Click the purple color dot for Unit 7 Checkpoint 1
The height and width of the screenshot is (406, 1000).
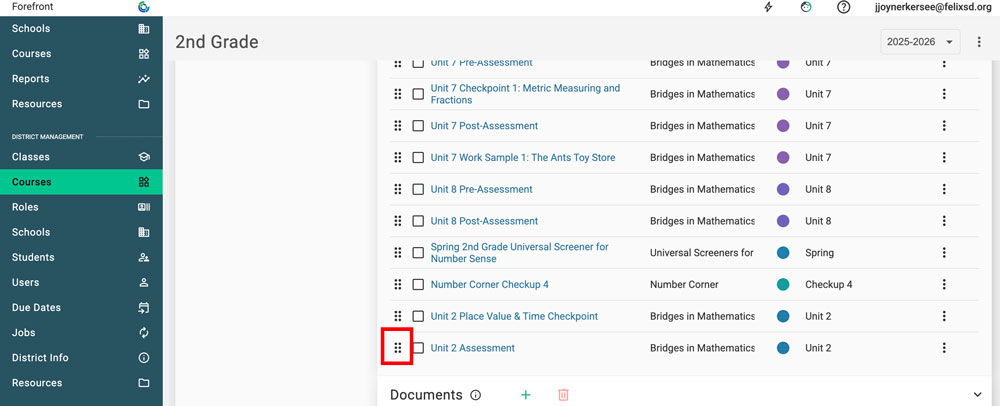[783, 94]
